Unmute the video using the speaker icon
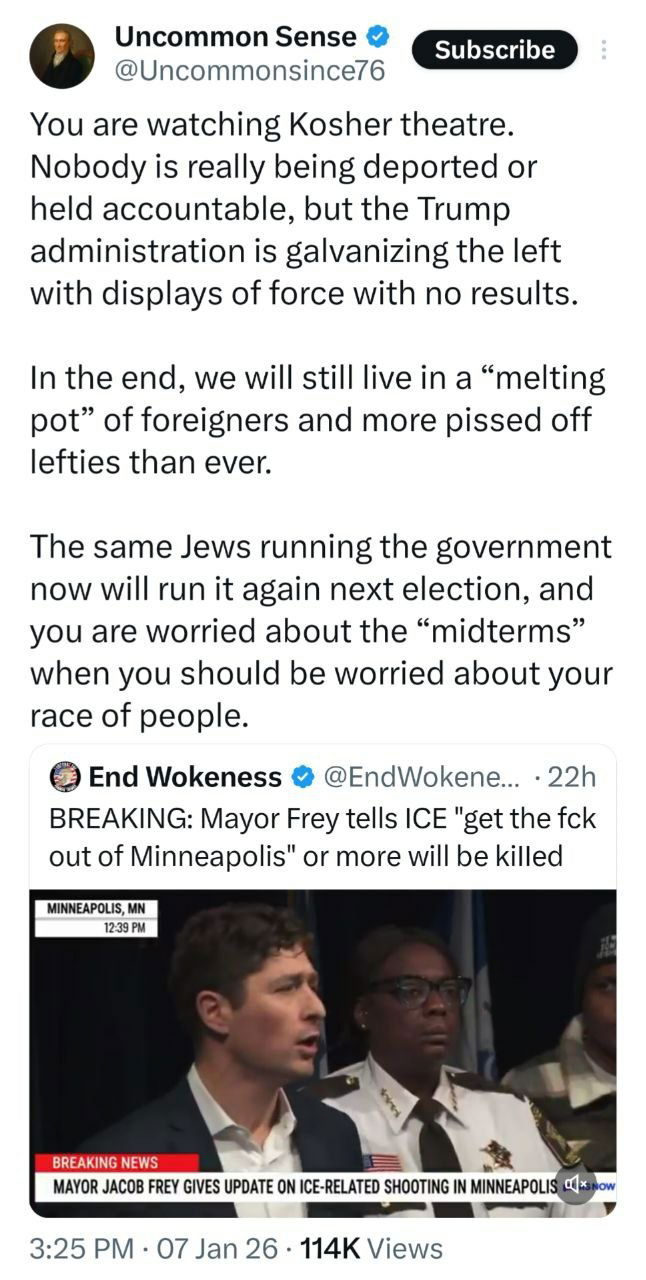 tap(576, 1184)
